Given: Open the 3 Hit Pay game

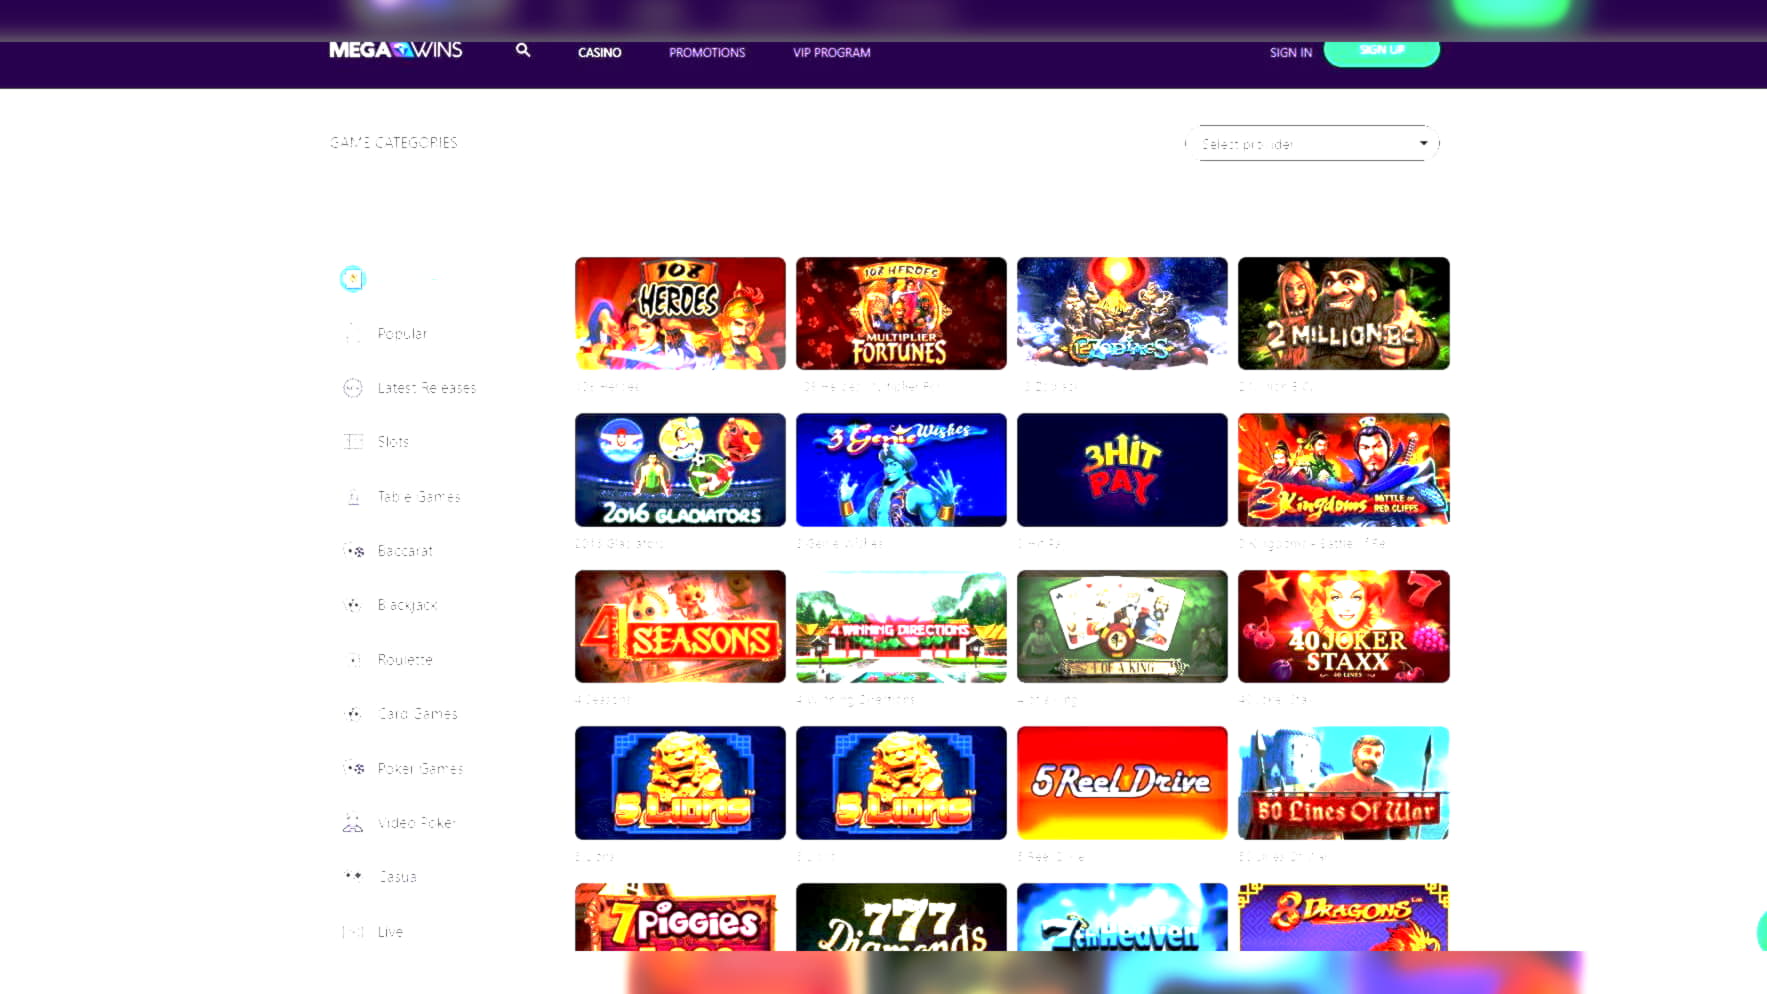Looking at the screenshot, I should pyautogui.click(x=1122, y=470).
